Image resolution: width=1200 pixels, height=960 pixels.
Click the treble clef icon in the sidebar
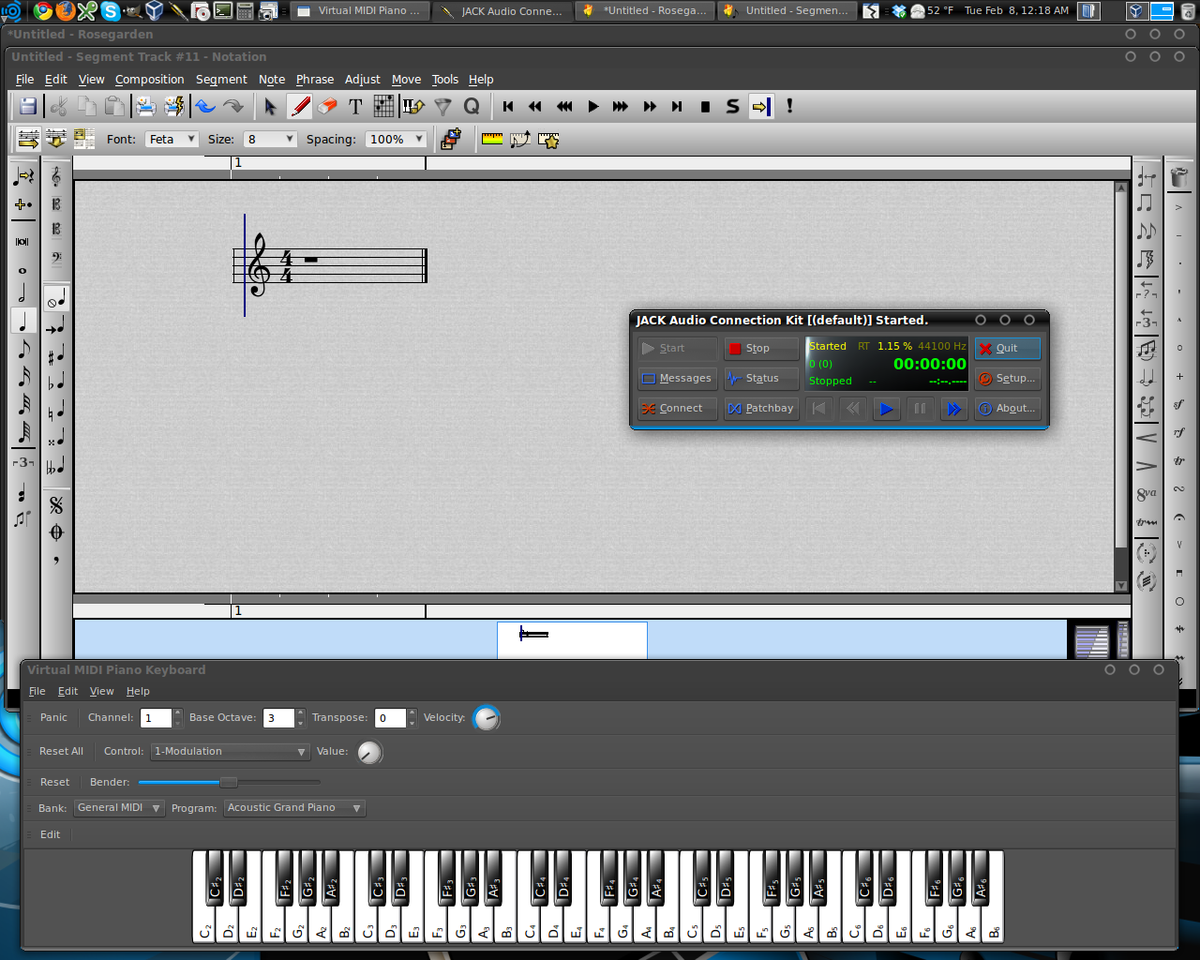54,179
